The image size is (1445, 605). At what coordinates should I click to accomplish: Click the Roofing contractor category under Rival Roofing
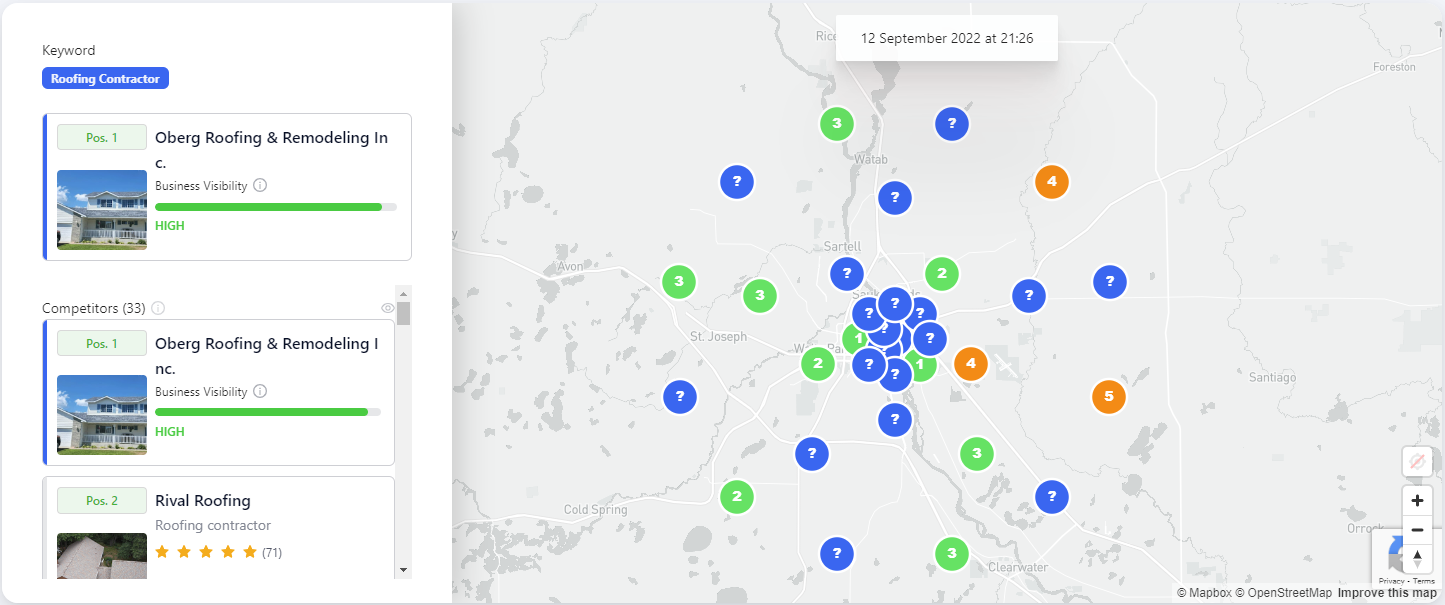click(x=213, y=525)
